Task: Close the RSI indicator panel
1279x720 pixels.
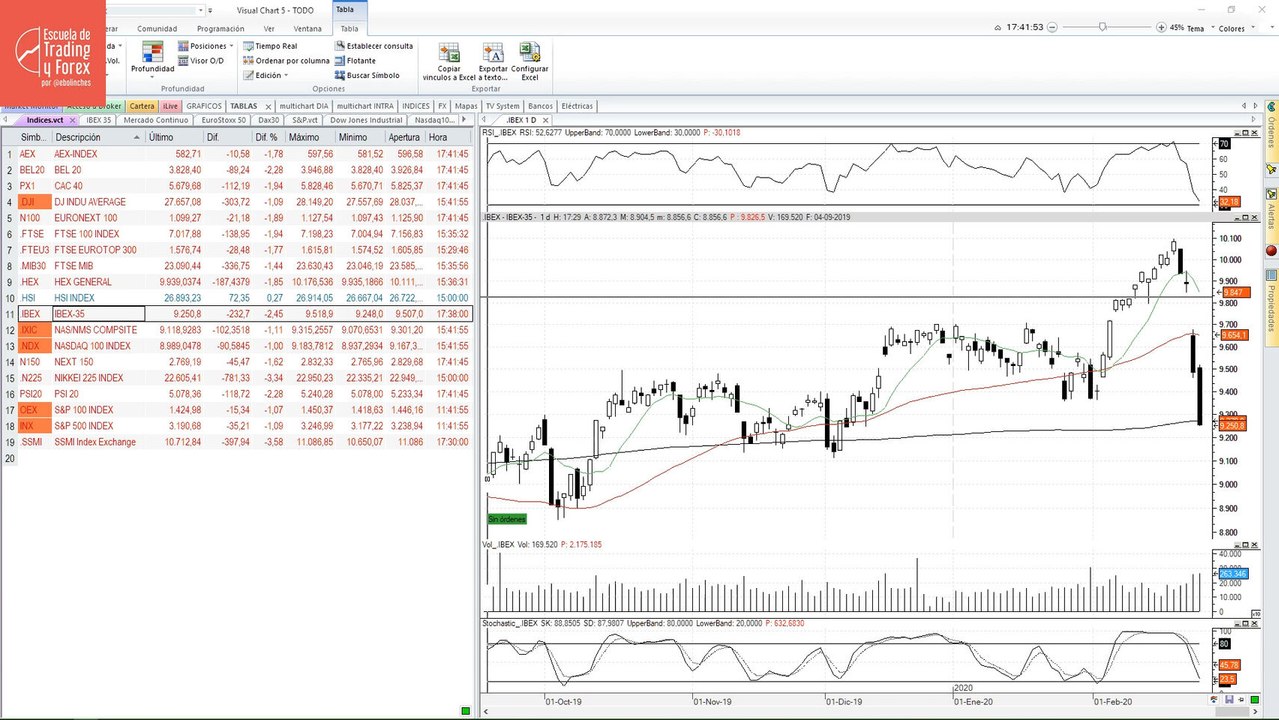Action: click(x=1256, y=131)
